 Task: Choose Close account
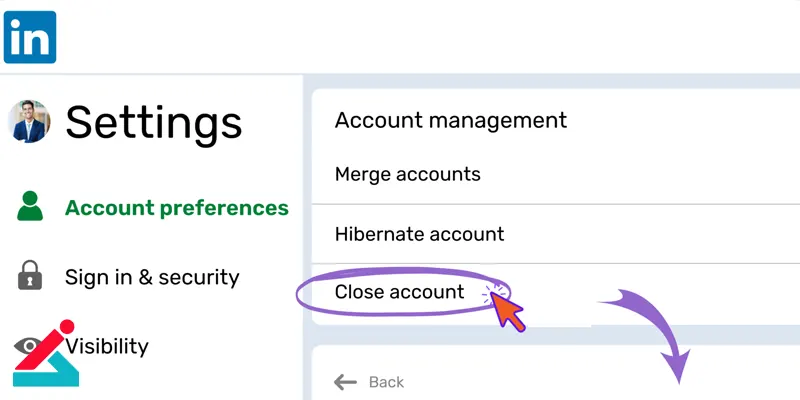[399, 292]
